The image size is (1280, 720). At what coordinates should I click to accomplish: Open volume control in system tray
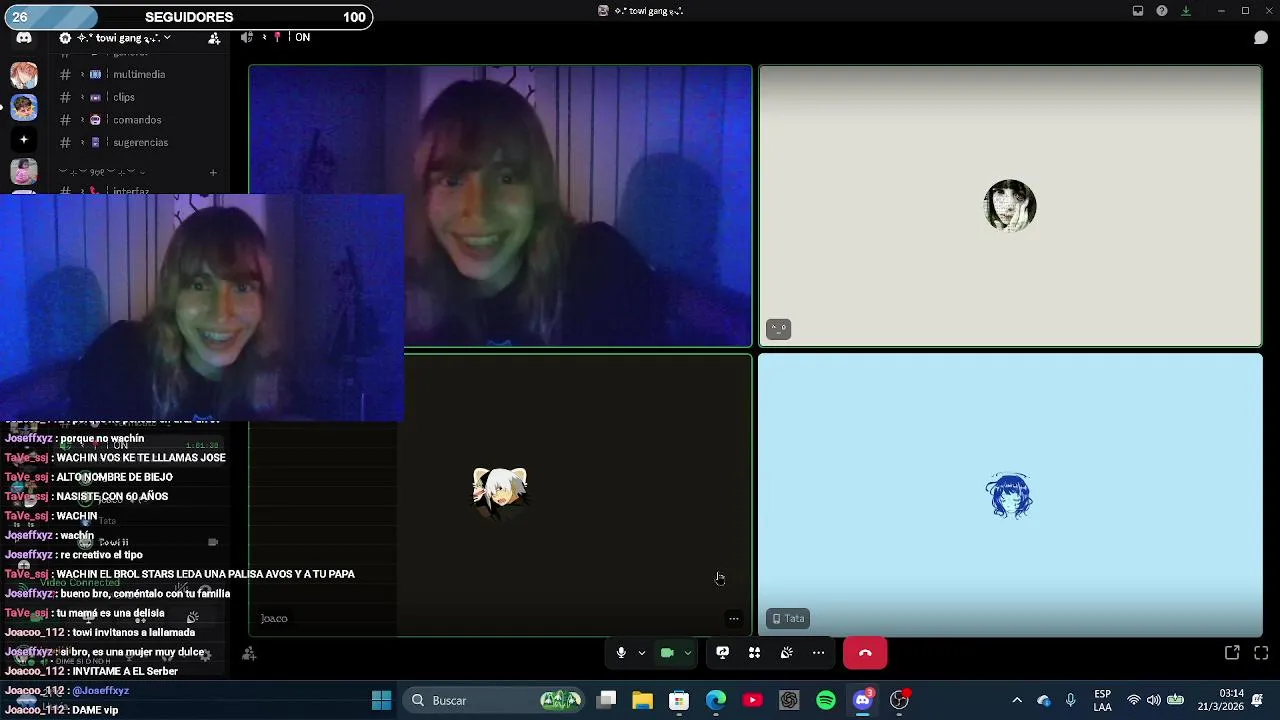pyautogui.click(x=1154, y=700)
